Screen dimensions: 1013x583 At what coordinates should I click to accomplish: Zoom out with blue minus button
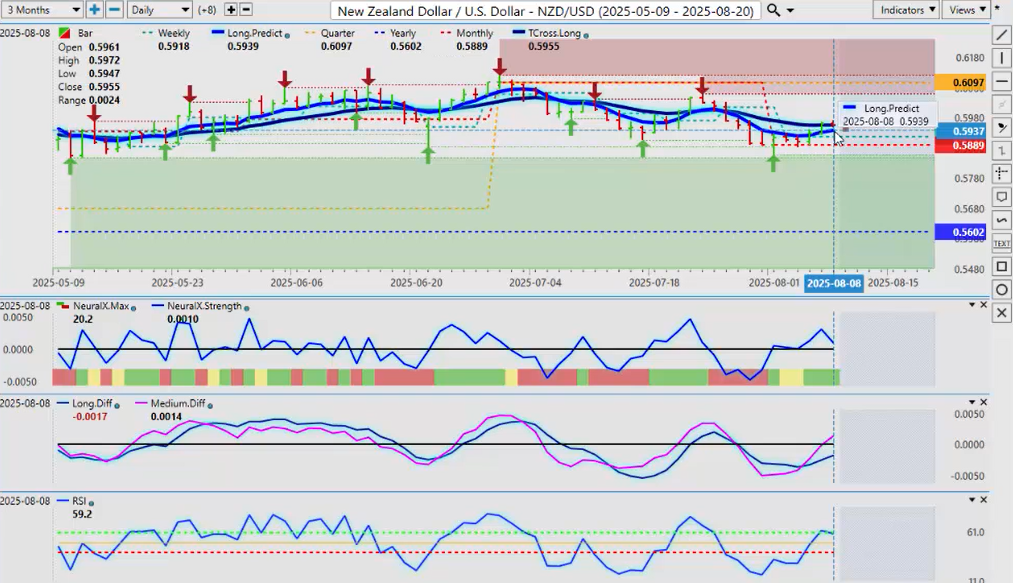point(114,10)
